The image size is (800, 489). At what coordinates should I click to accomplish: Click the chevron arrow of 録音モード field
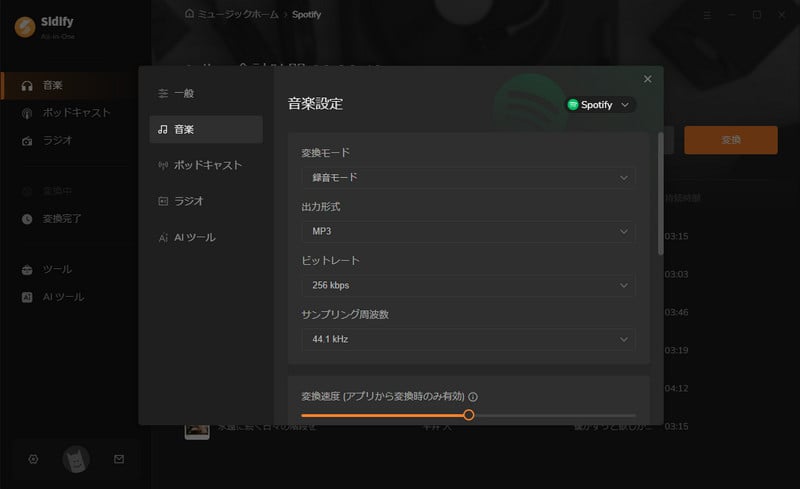(x=623, y=178)
